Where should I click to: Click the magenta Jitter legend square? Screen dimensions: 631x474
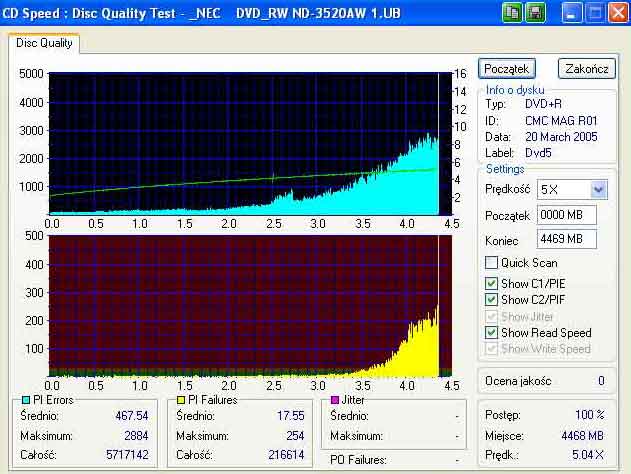click(x=334, y=400)
